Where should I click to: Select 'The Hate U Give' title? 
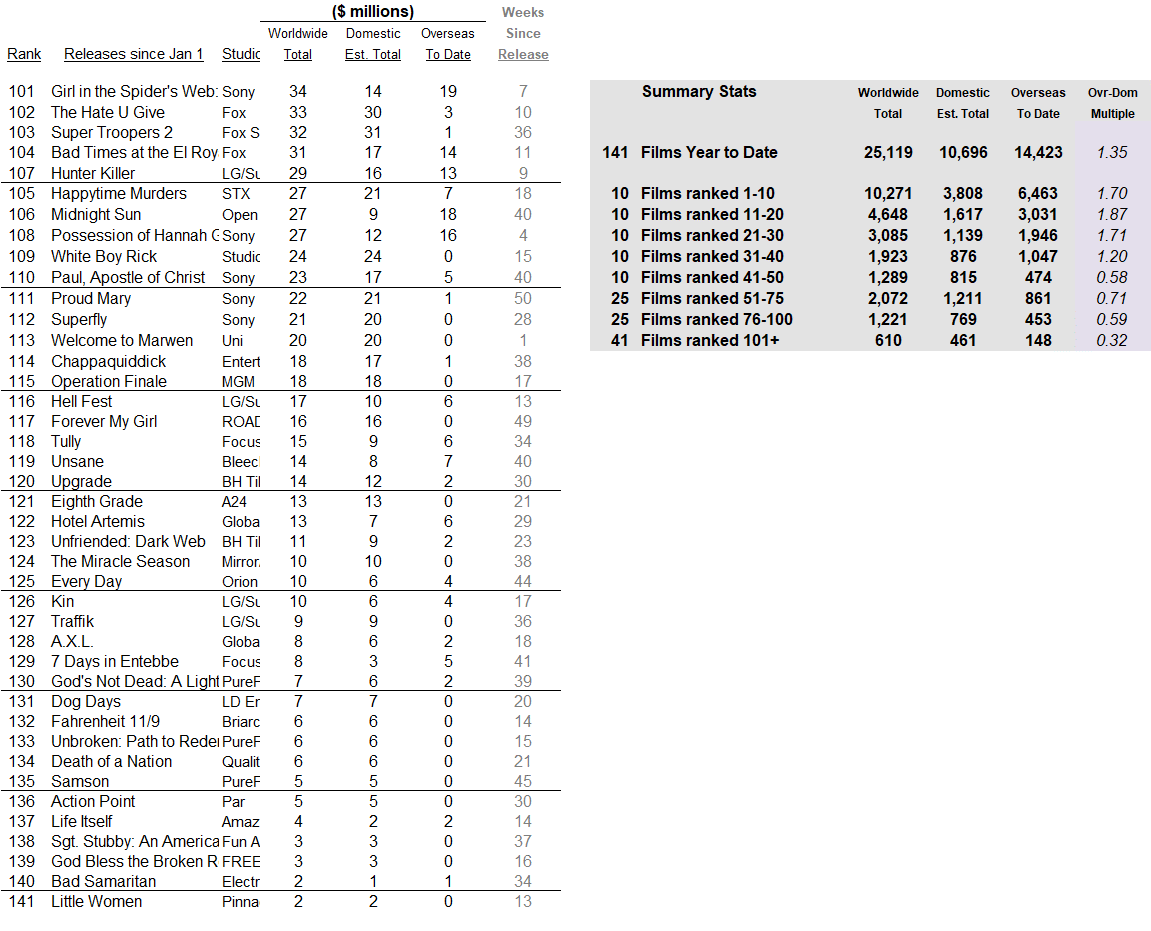pos(108,112)
